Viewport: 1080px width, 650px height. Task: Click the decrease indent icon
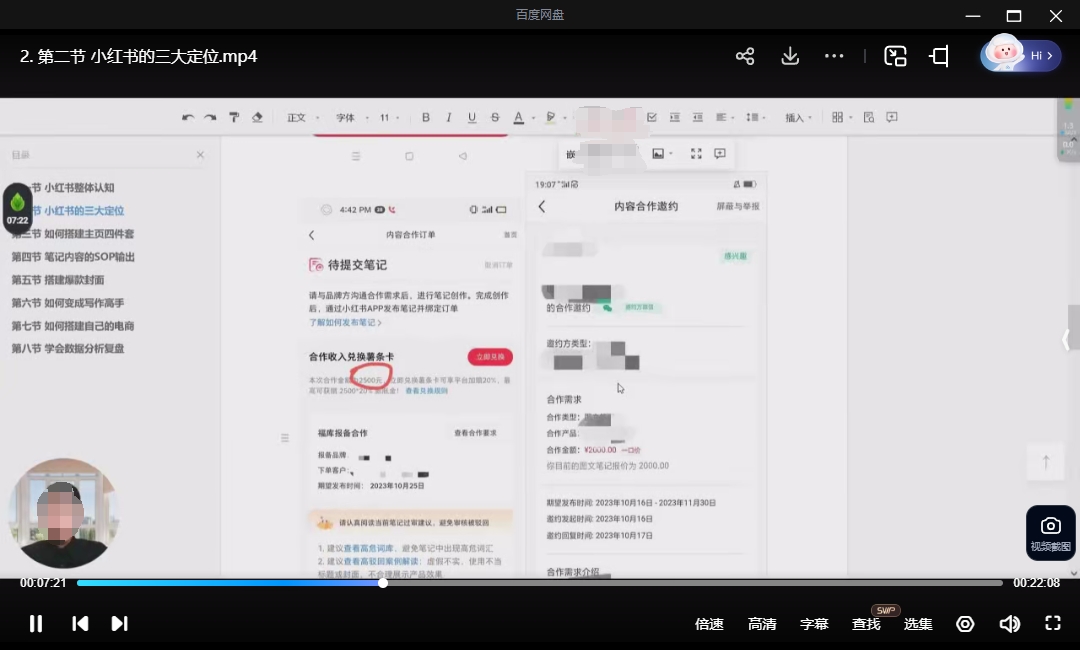click(x=698, y=118)
